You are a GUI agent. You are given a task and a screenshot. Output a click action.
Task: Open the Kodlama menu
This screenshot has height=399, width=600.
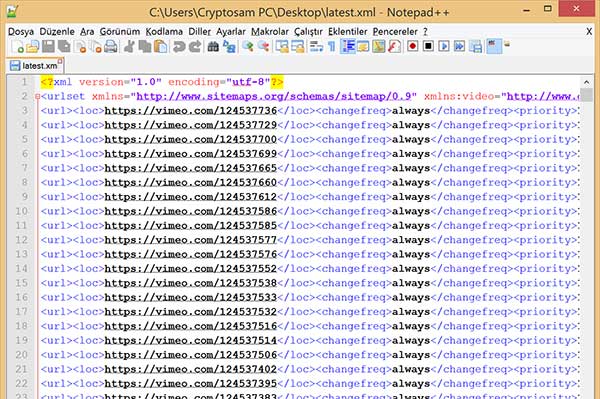(164, 31)
